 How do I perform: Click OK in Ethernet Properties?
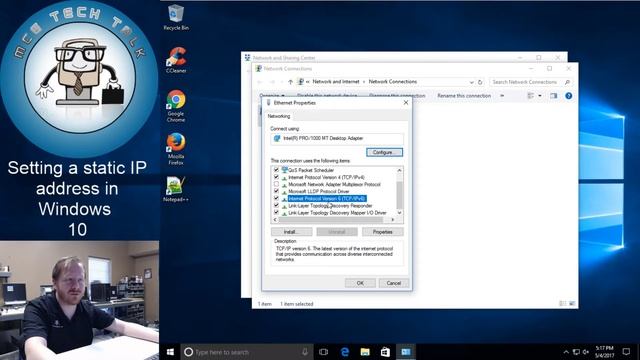(360, 283)
